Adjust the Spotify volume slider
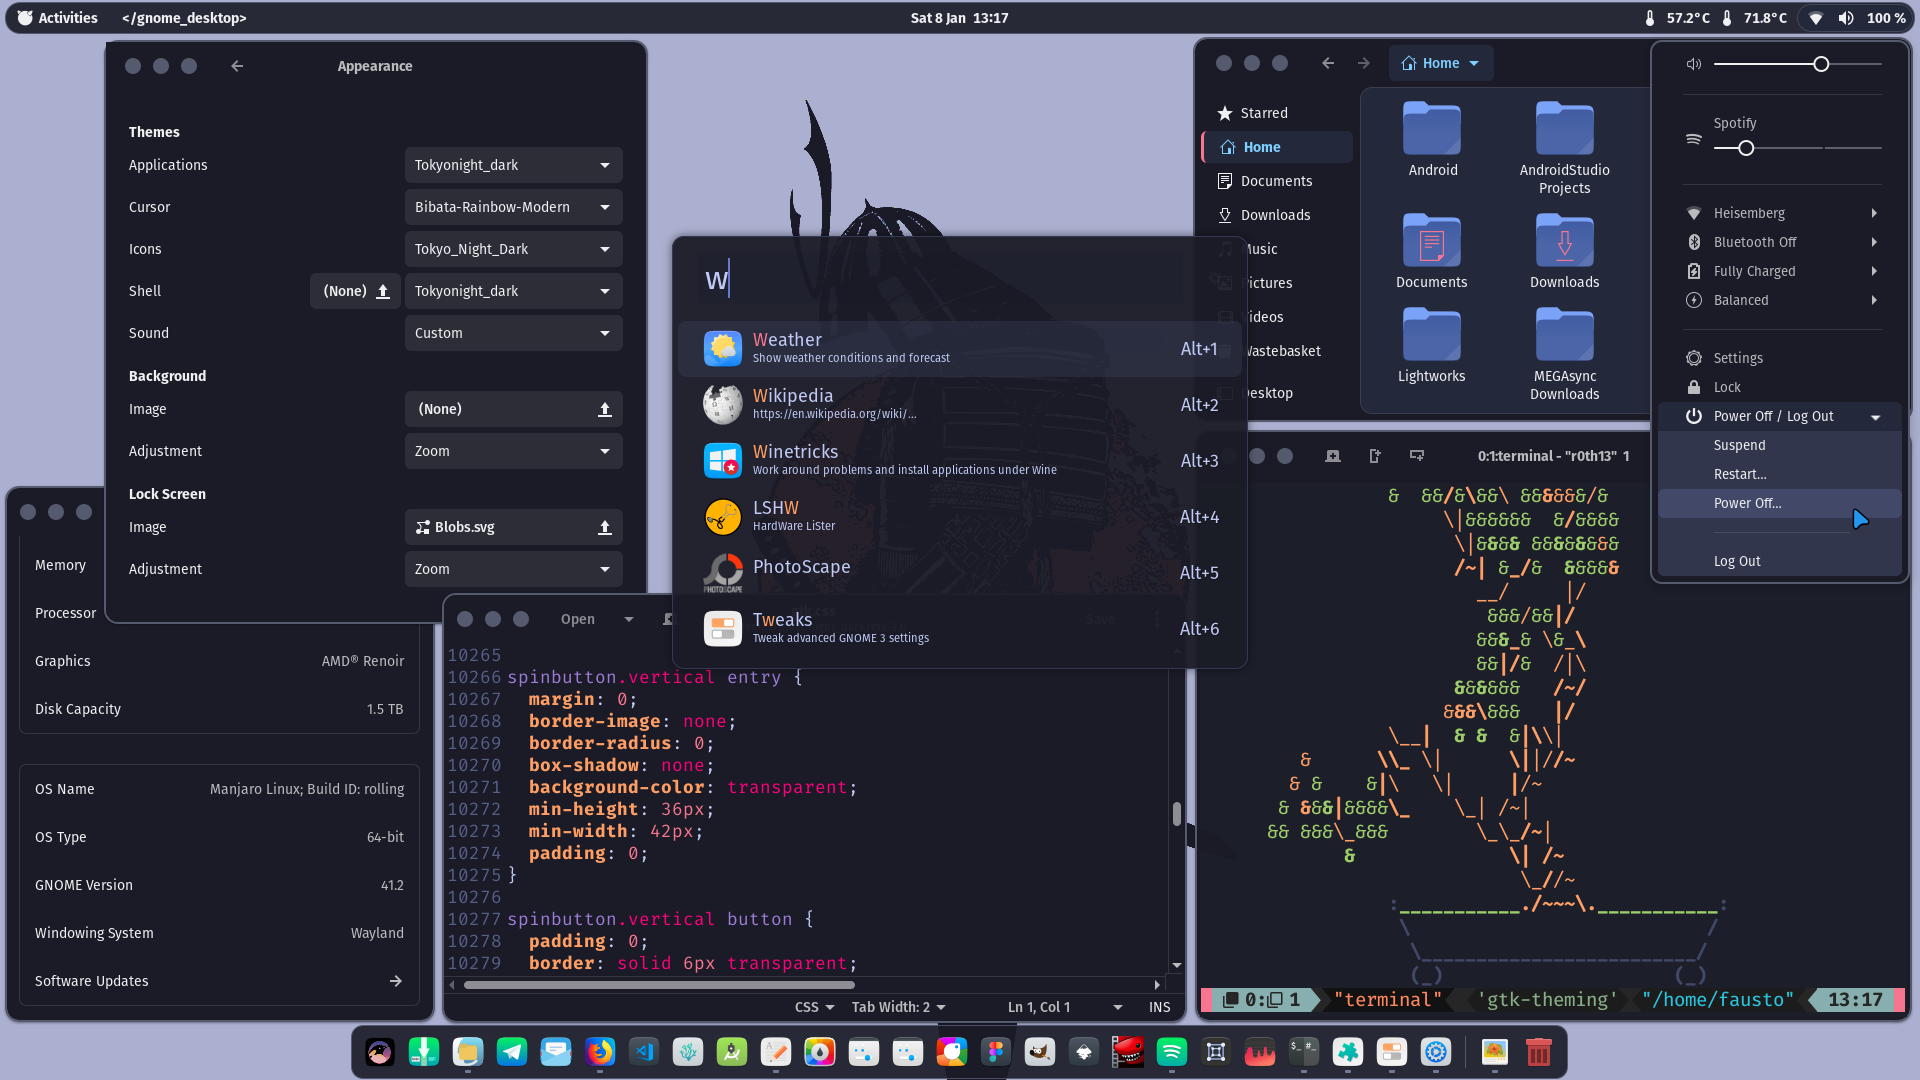 coord(1798,148)
